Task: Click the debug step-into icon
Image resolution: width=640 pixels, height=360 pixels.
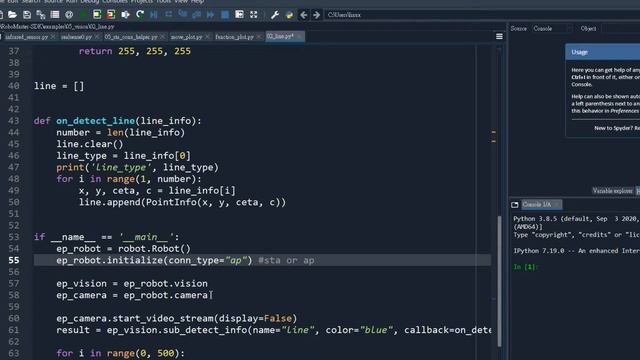Action: [182, 15]
